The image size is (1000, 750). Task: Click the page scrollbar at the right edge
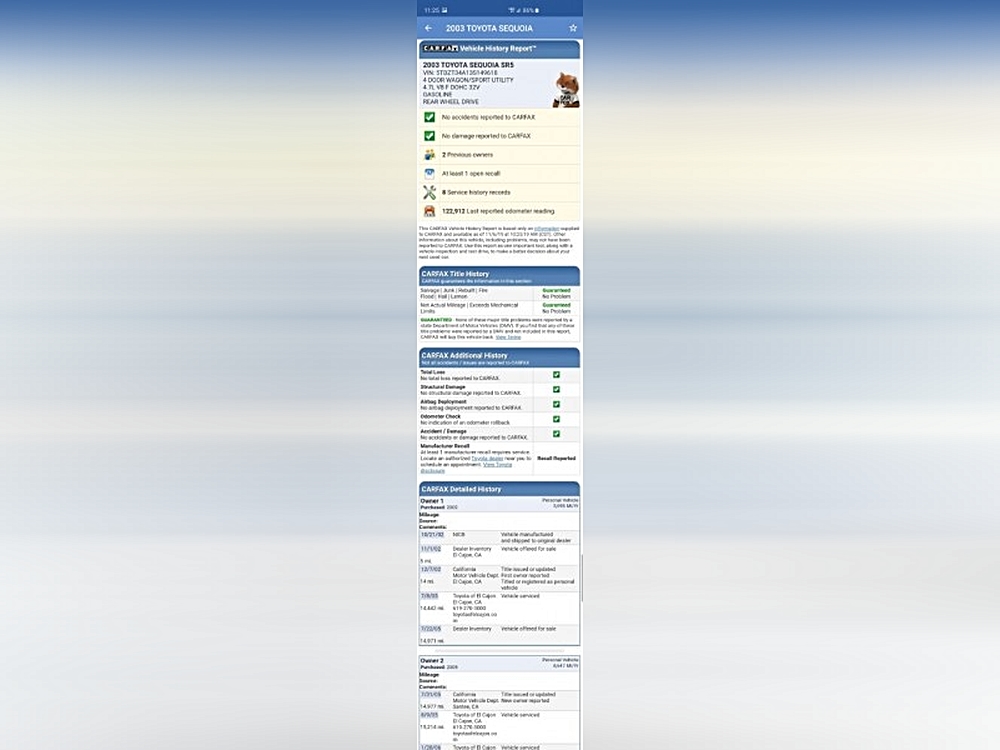tap(582, 577)
